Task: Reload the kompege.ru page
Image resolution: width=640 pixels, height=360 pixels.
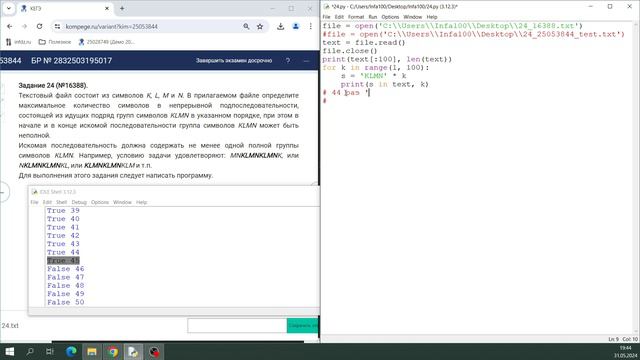Action: click(x=39, y=26)
